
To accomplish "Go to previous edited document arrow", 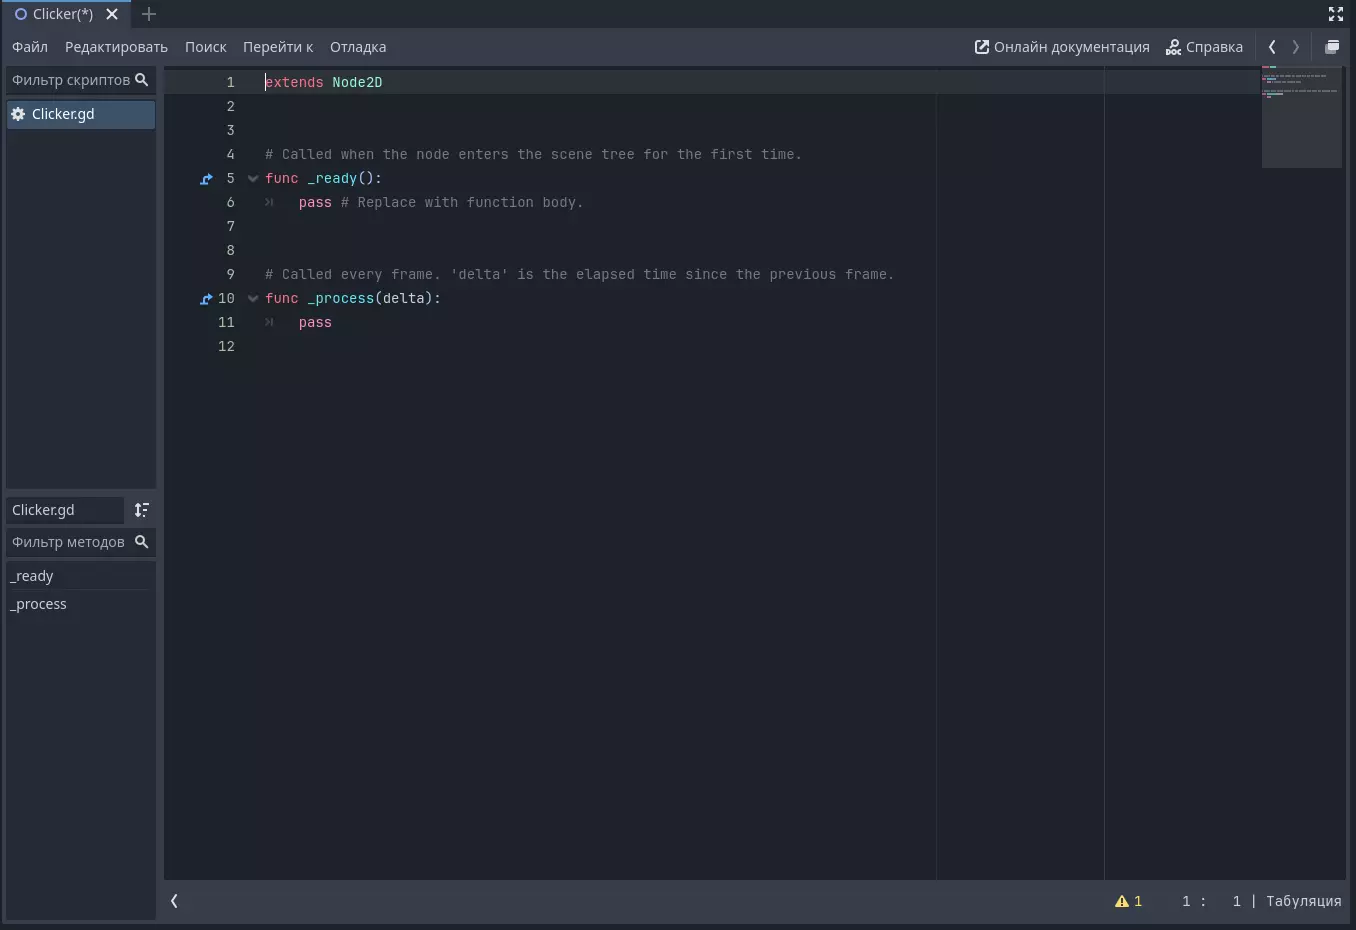I will point(1272,47).
